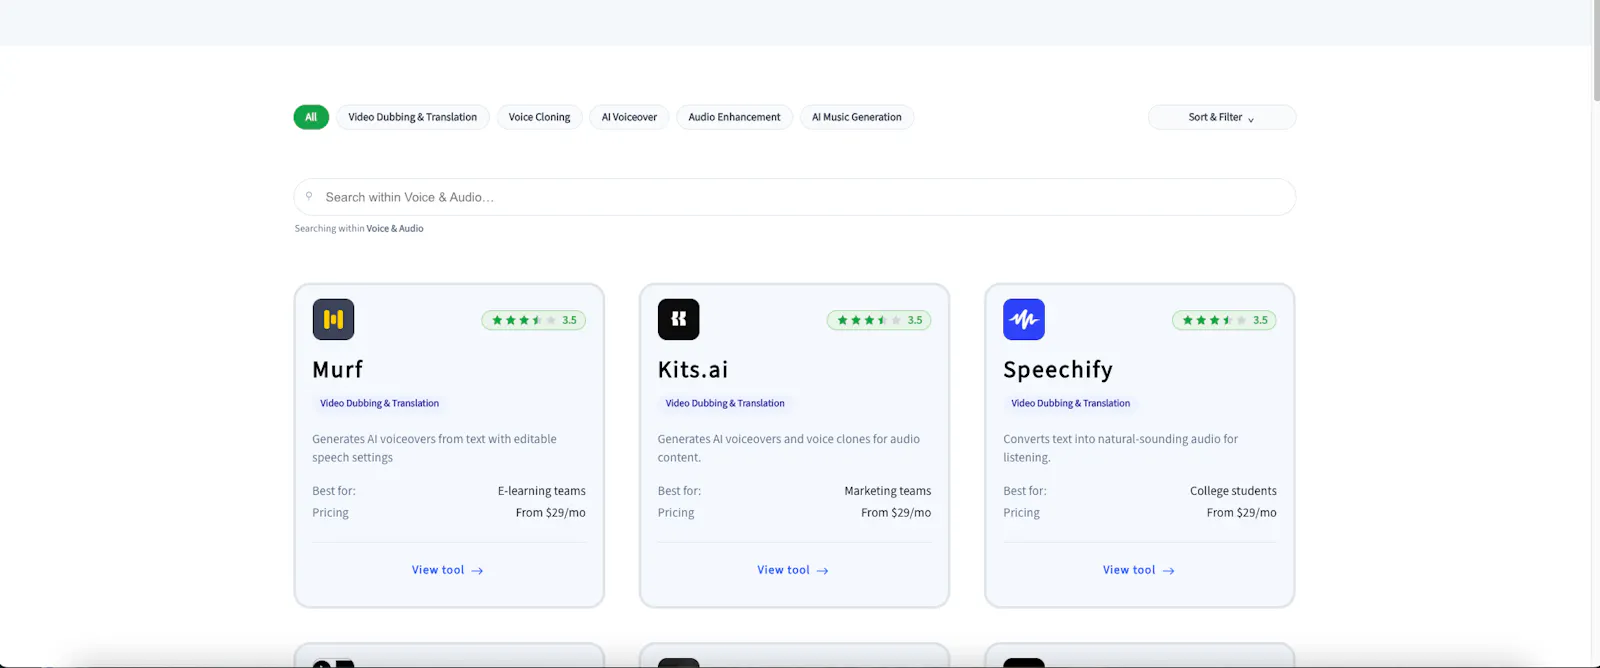Click Speechify's 3.5 star rating badge

click(x=1224, y=320)
